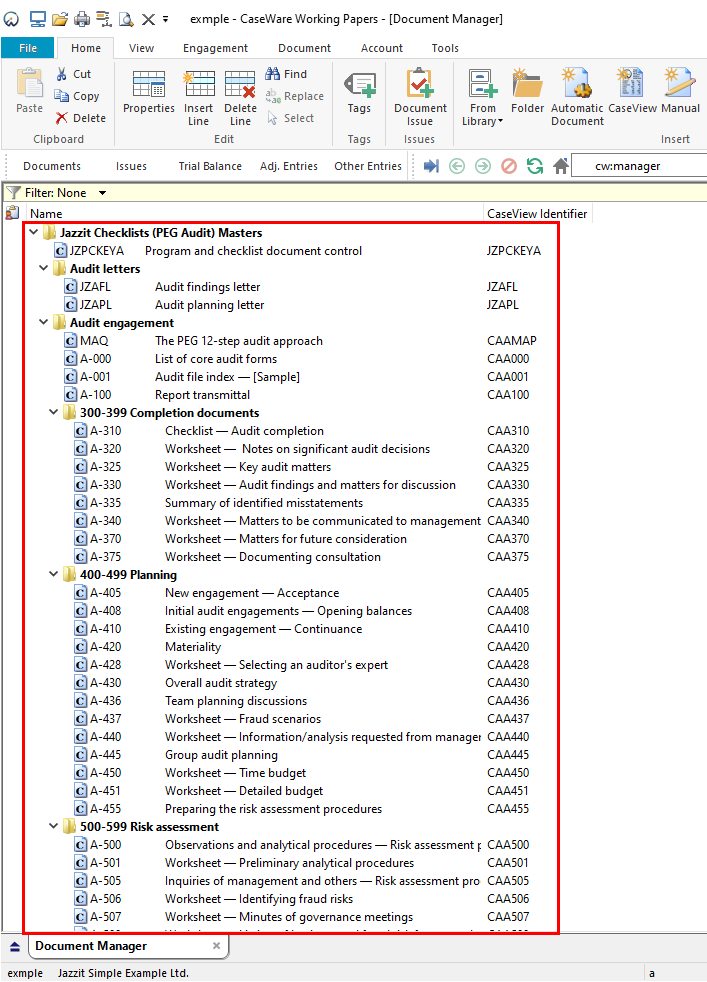
Task: Switch to the Document ribbon tab
Action: click(x=304, y=48)
